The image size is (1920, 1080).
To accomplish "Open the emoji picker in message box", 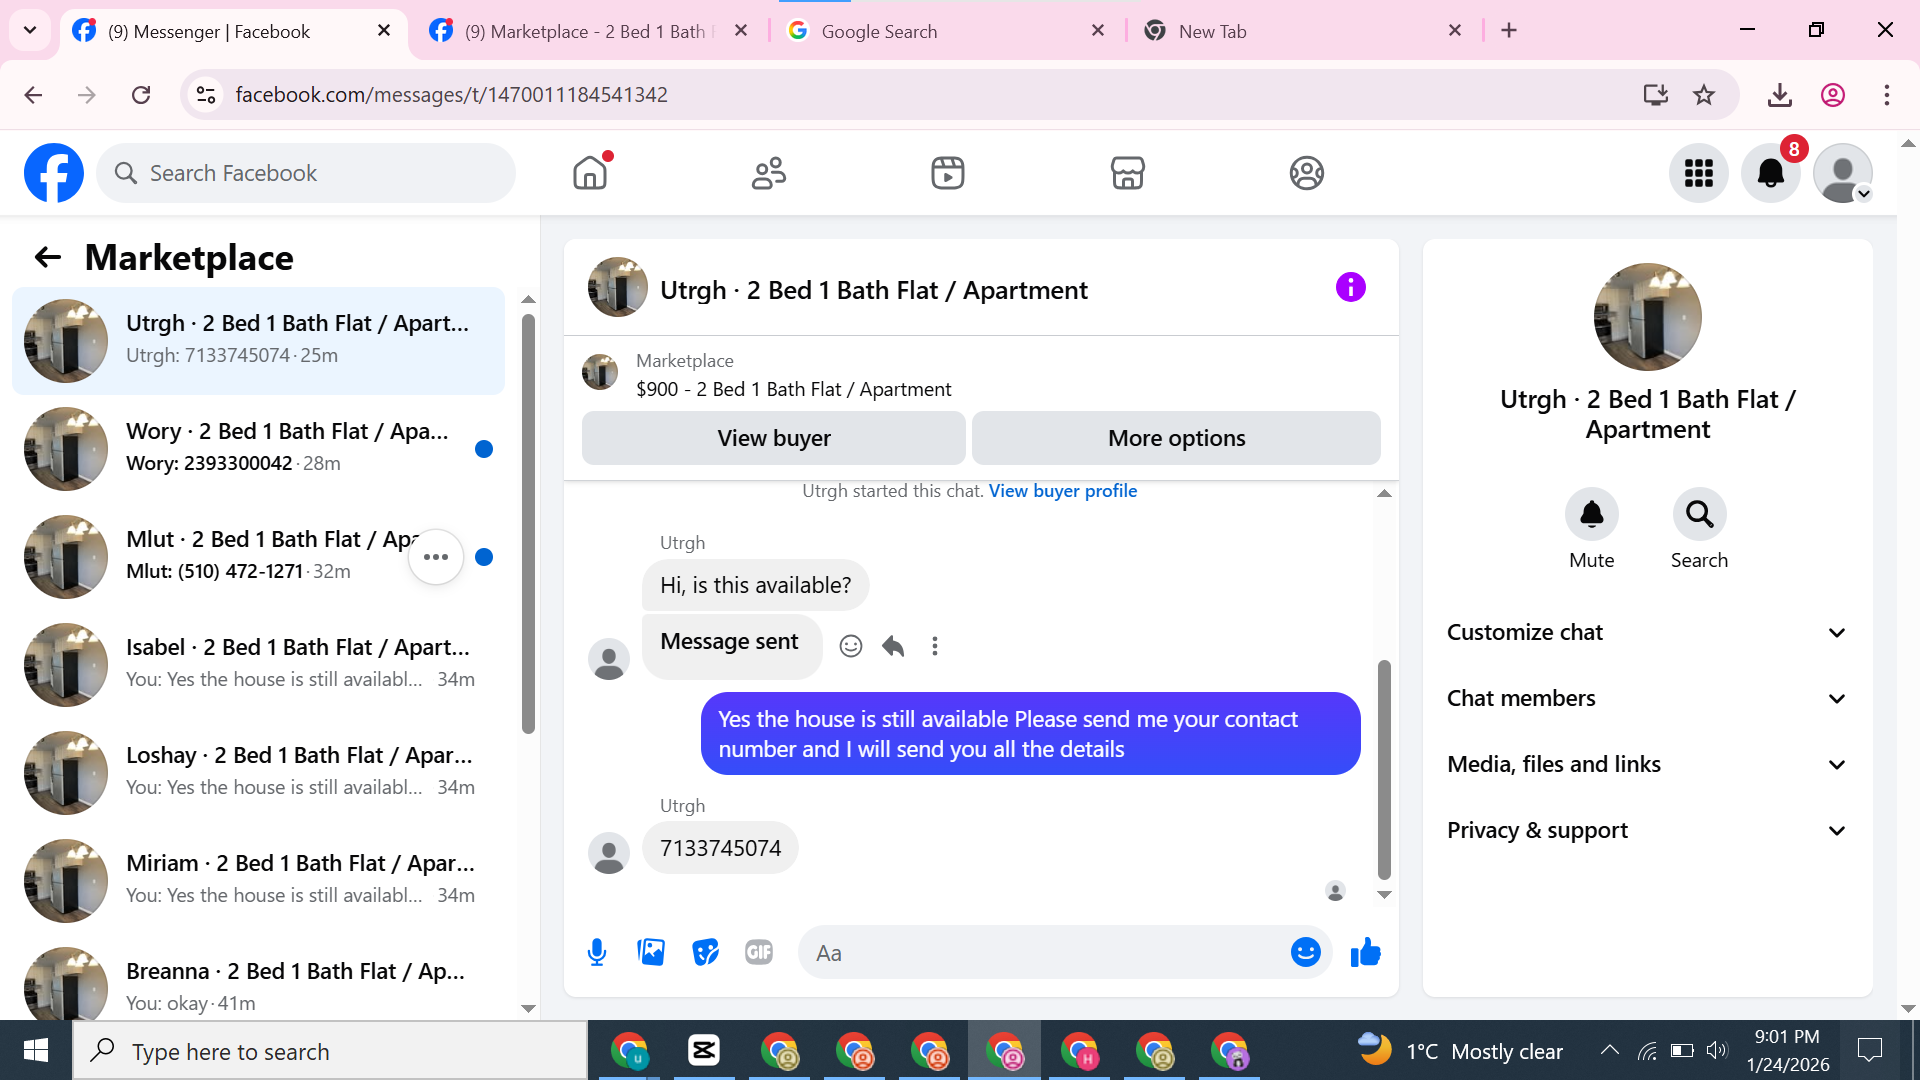I will [1305, 952].
